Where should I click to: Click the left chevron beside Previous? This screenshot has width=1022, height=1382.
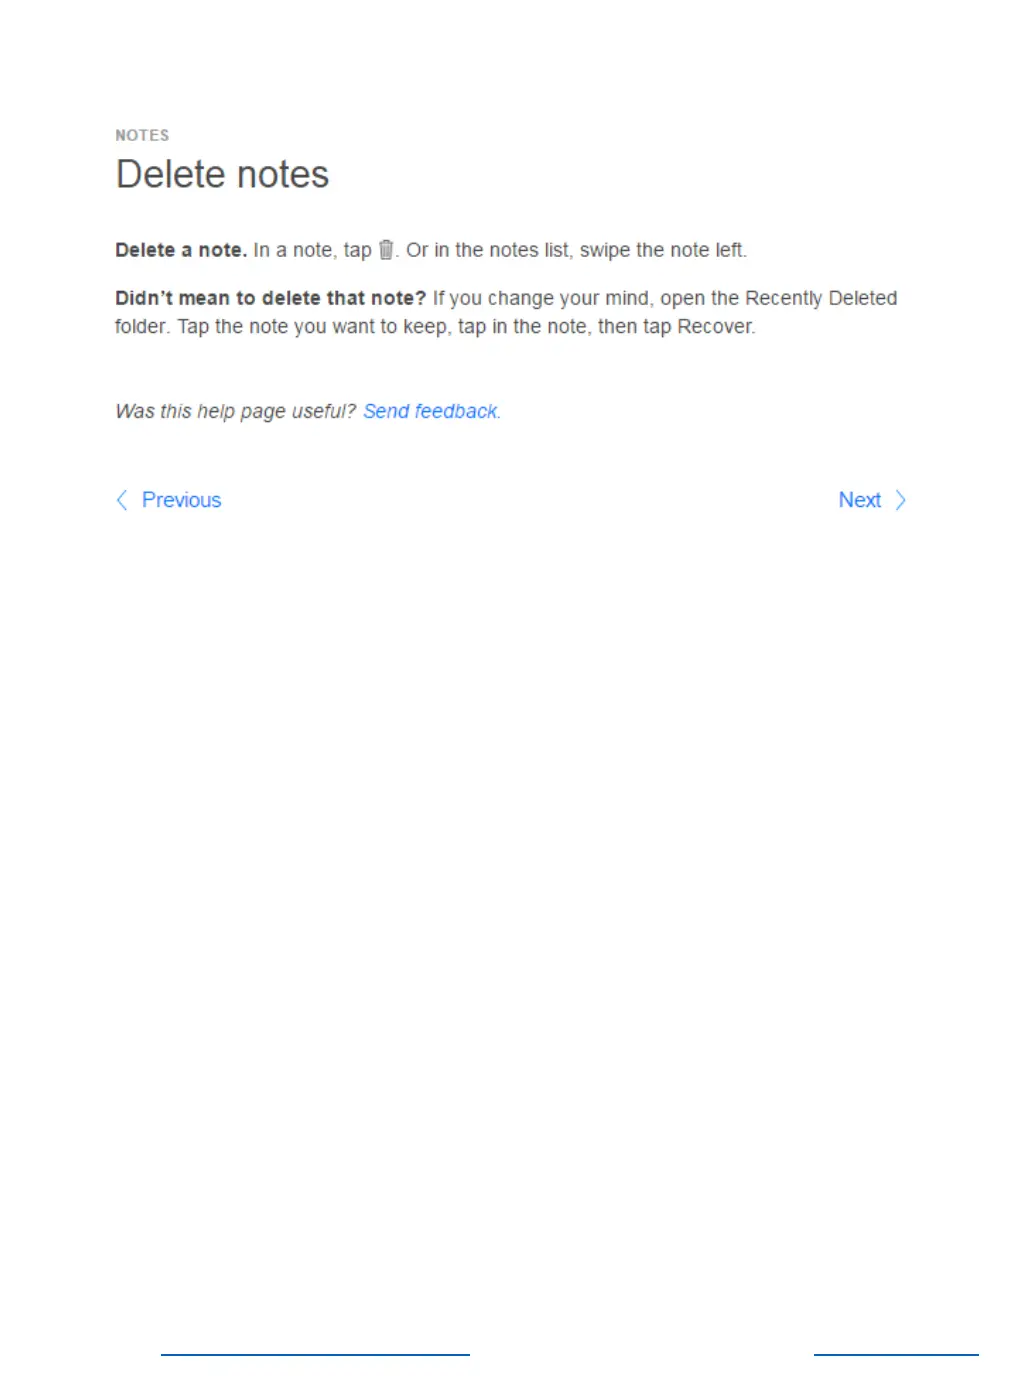point(122,500)
